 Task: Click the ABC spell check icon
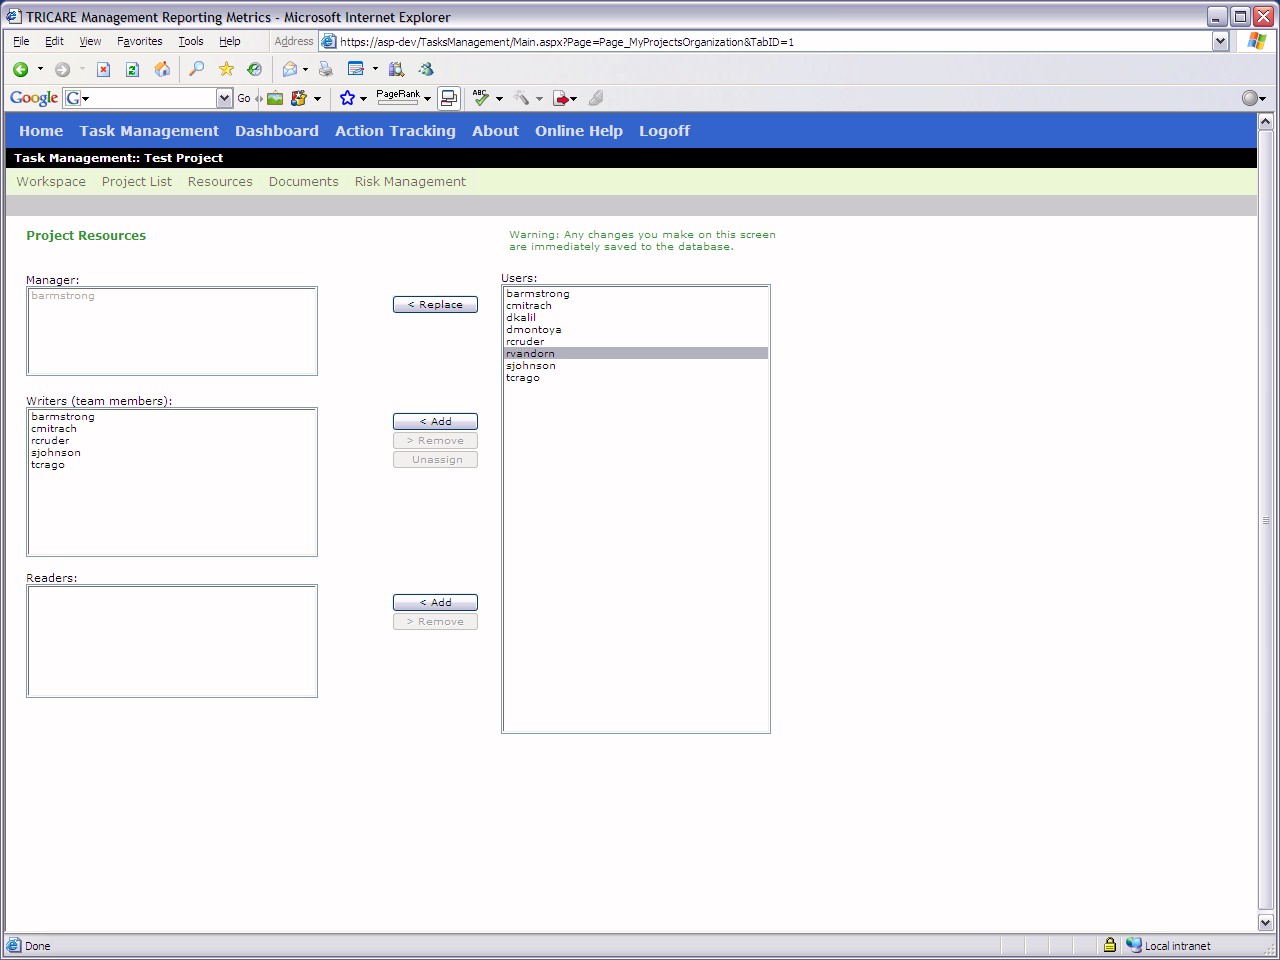[x=481, y=98]
